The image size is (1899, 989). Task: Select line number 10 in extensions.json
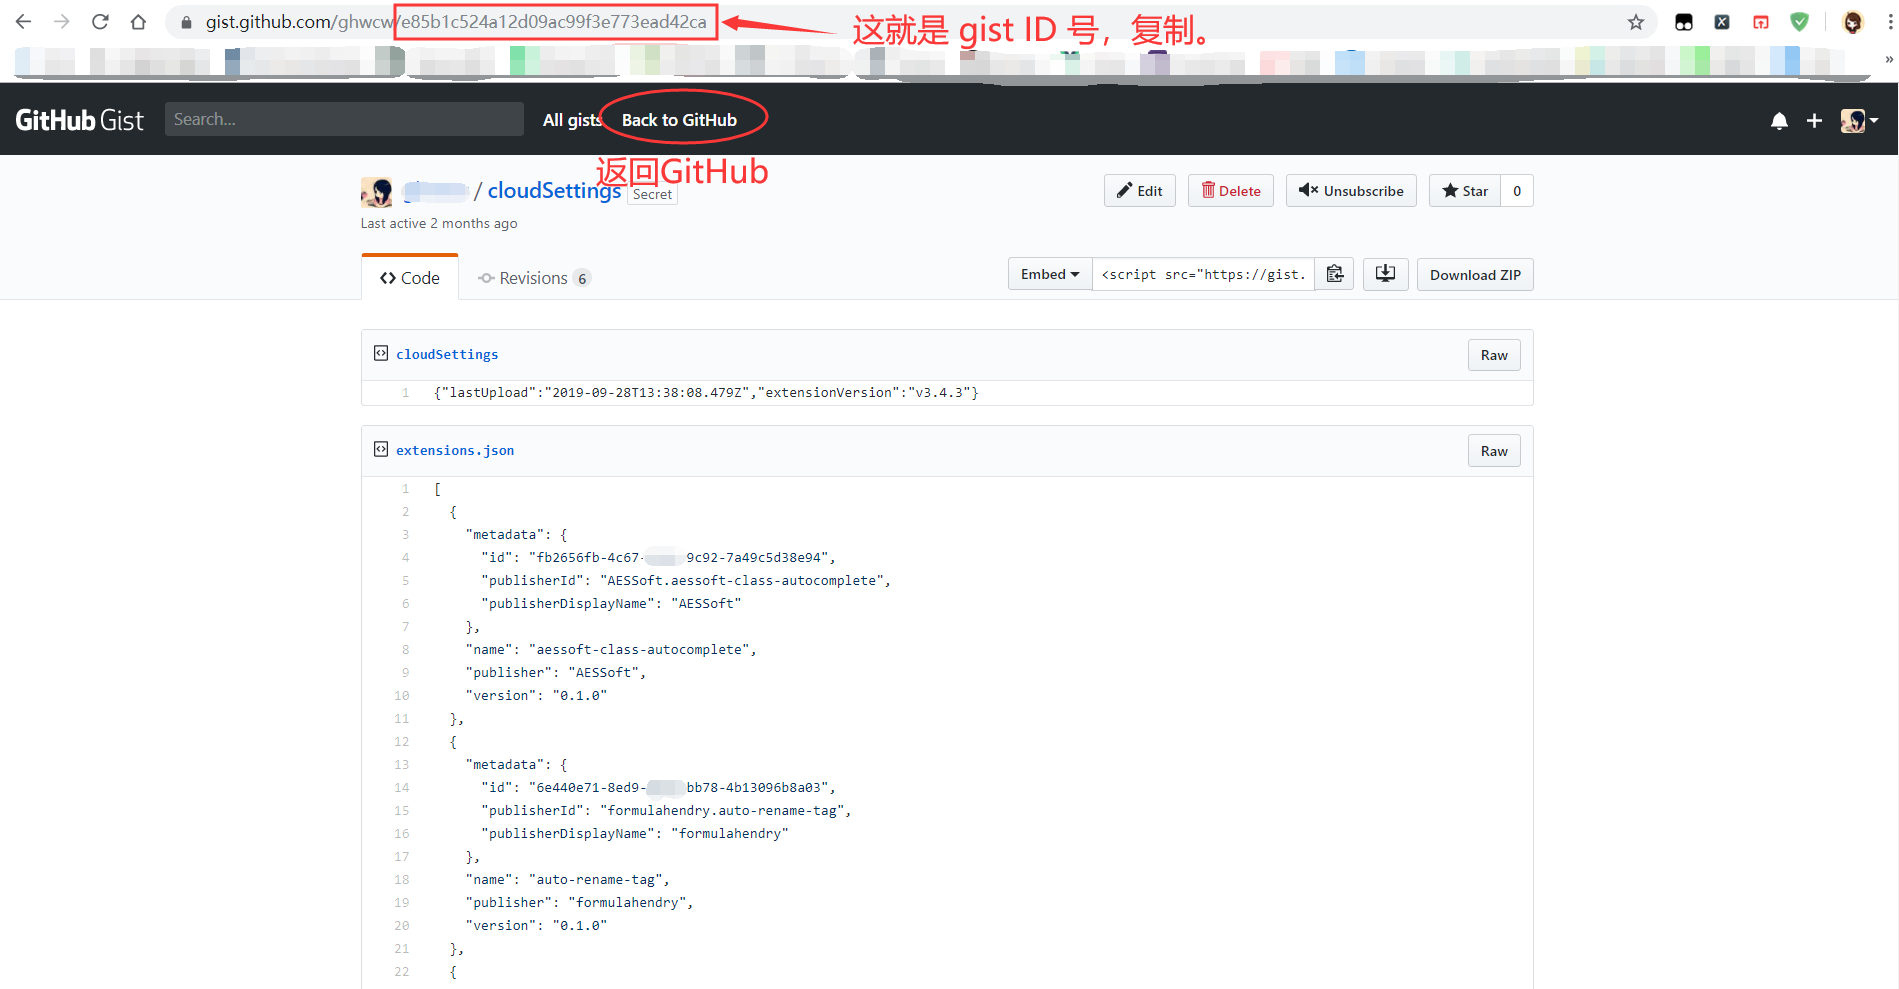click(x=402, y=696)
